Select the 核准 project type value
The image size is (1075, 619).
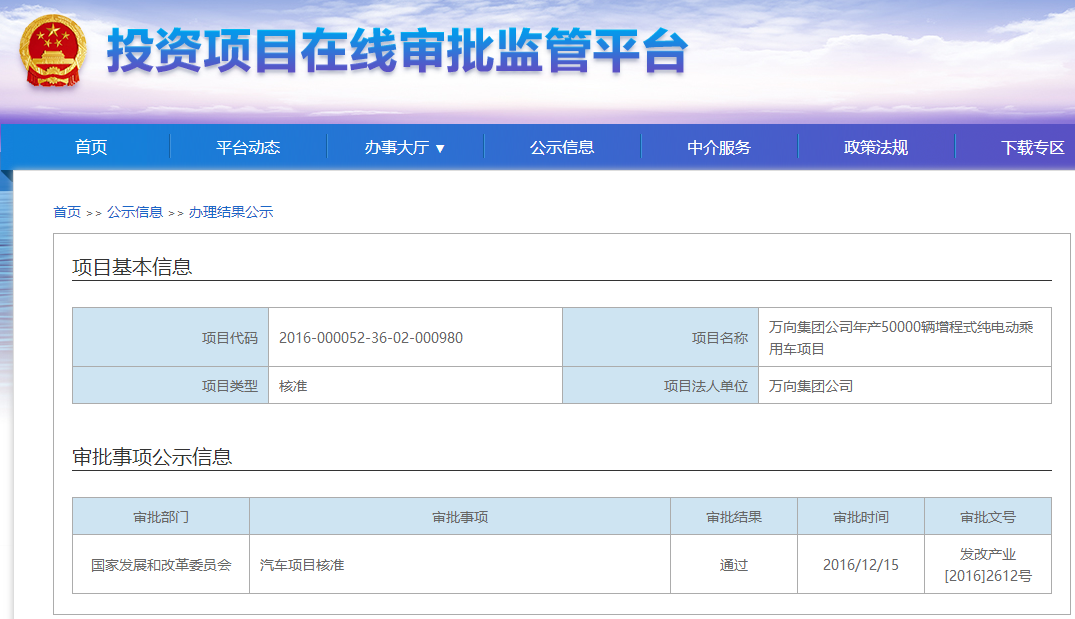(x=297, y=385)
